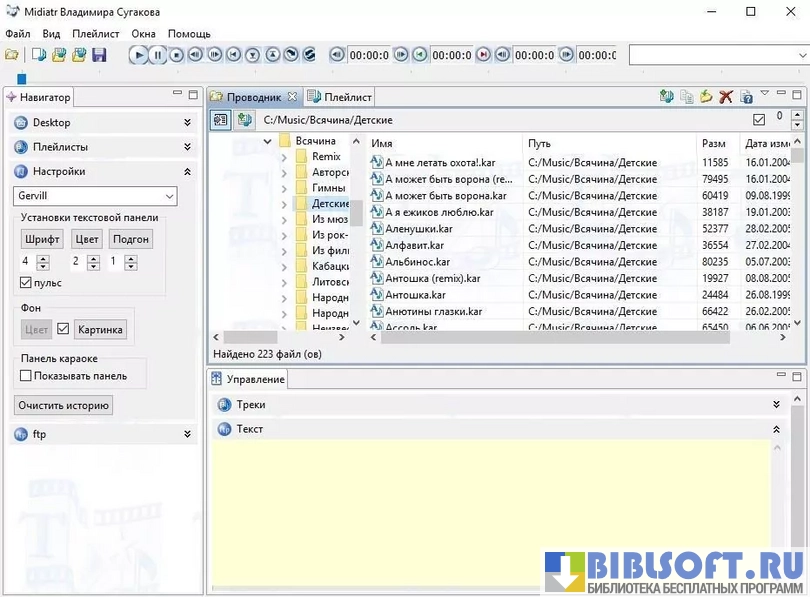Open the Плейлист menu
The image size is (810, 597).
[x=96, y=33]
